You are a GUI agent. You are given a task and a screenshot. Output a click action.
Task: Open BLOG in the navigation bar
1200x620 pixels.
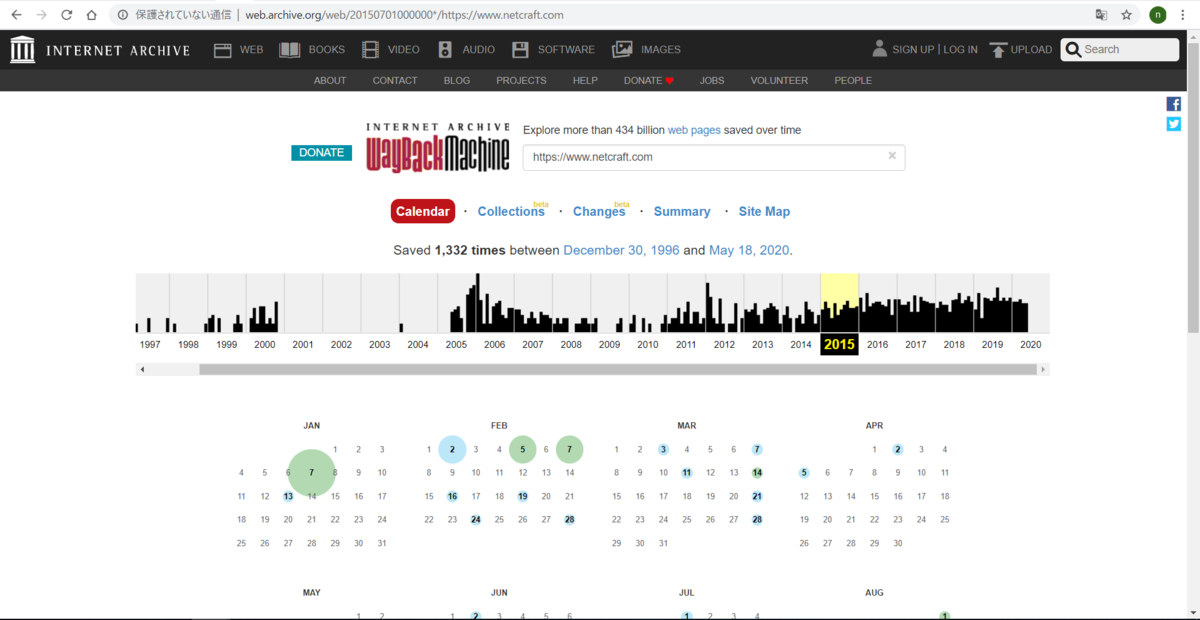tap(457, 80)
